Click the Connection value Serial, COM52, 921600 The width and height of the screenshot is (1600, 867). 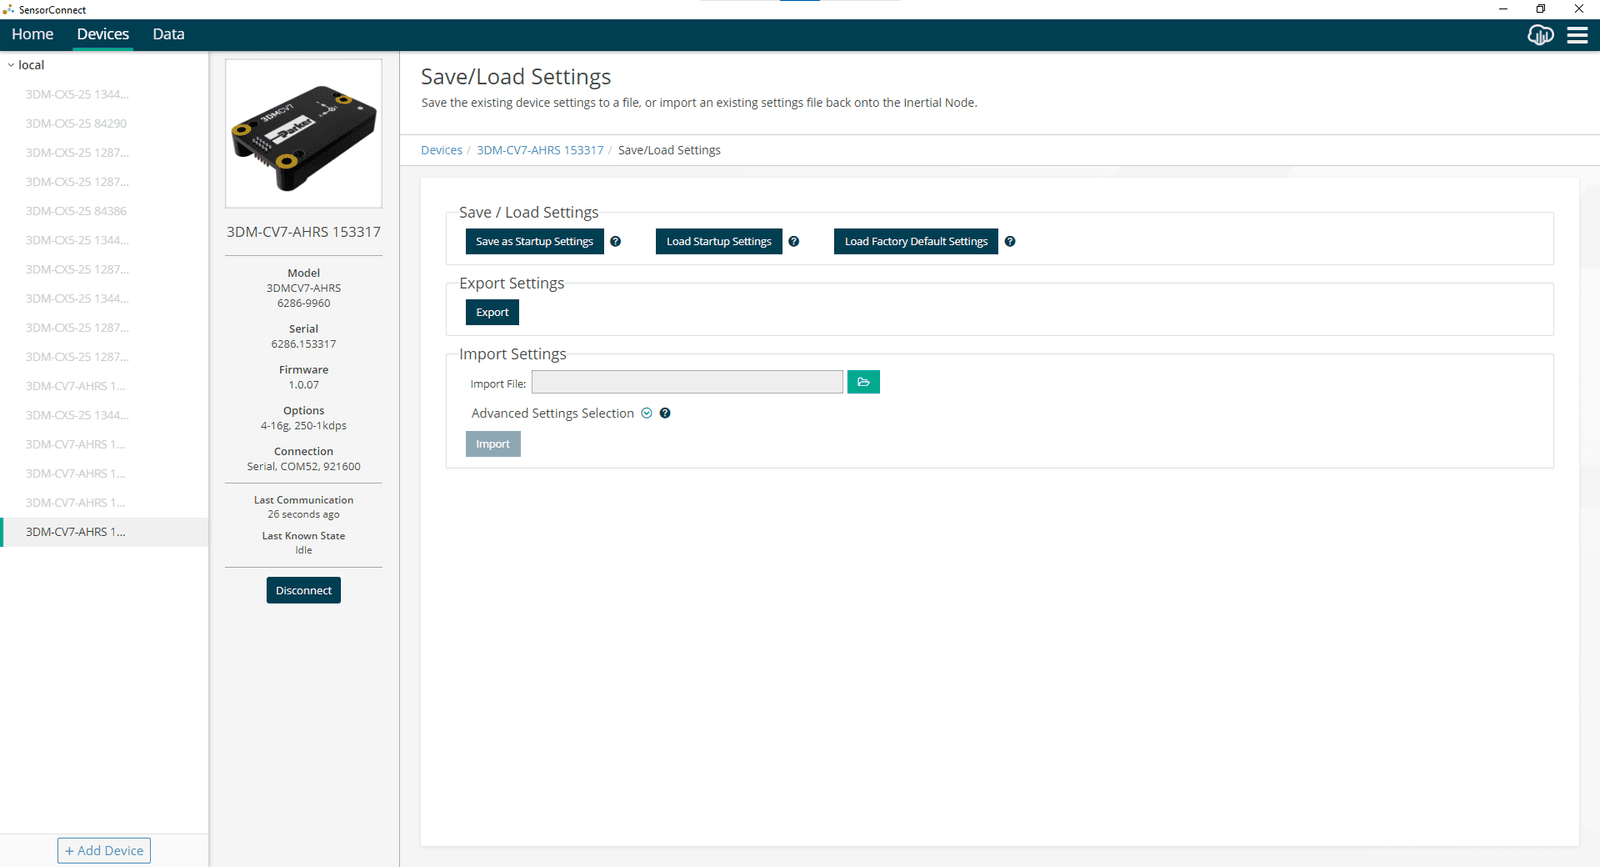(x=304, y=467)
